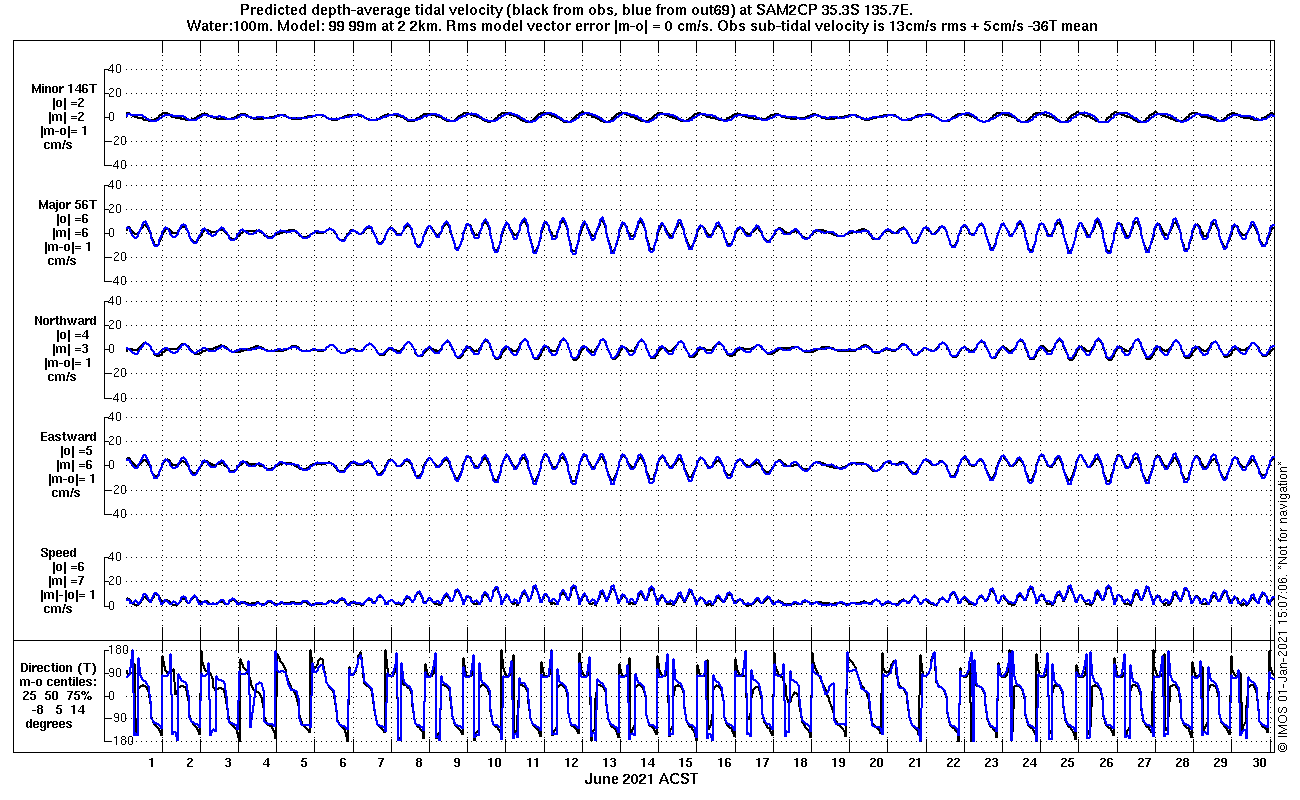Click the day '24' label on the date axis
The width and height of the screenshot is (1300, 800).
[1030, 762]
